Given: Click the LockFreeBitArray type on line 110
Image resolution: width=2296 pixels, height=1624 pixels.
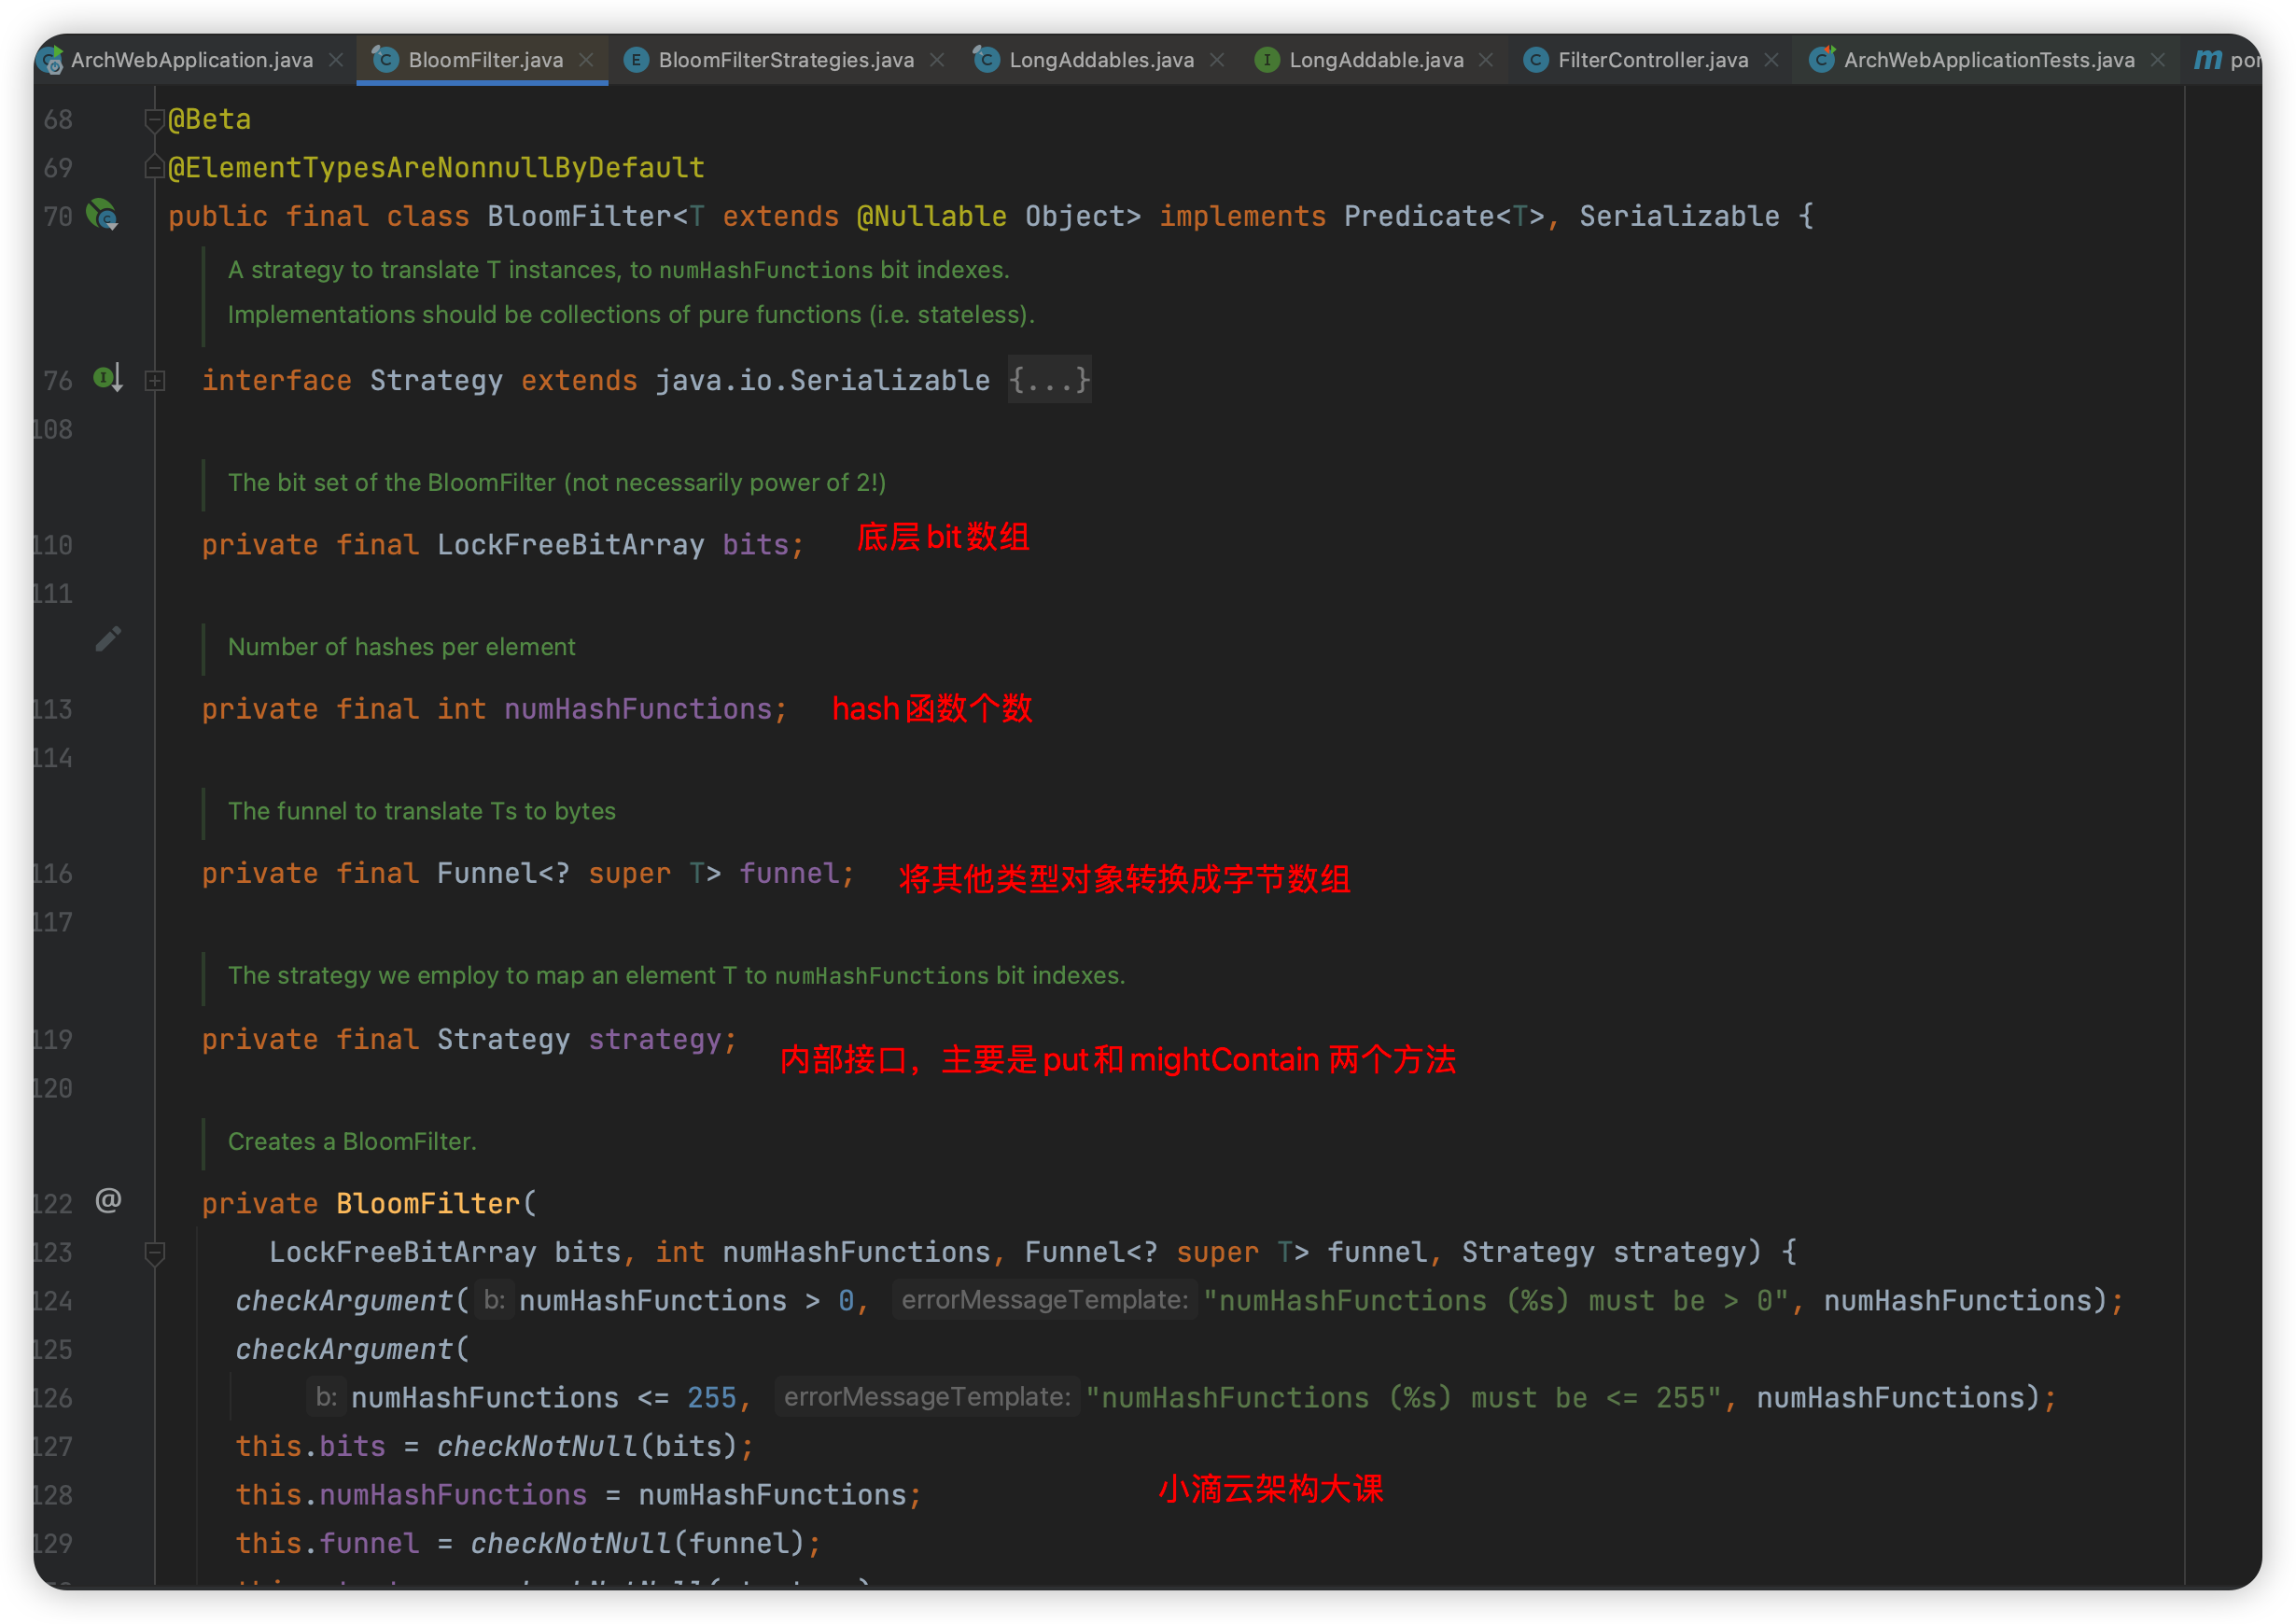Looking at the screenshot, I should click(x=570, y=545).
